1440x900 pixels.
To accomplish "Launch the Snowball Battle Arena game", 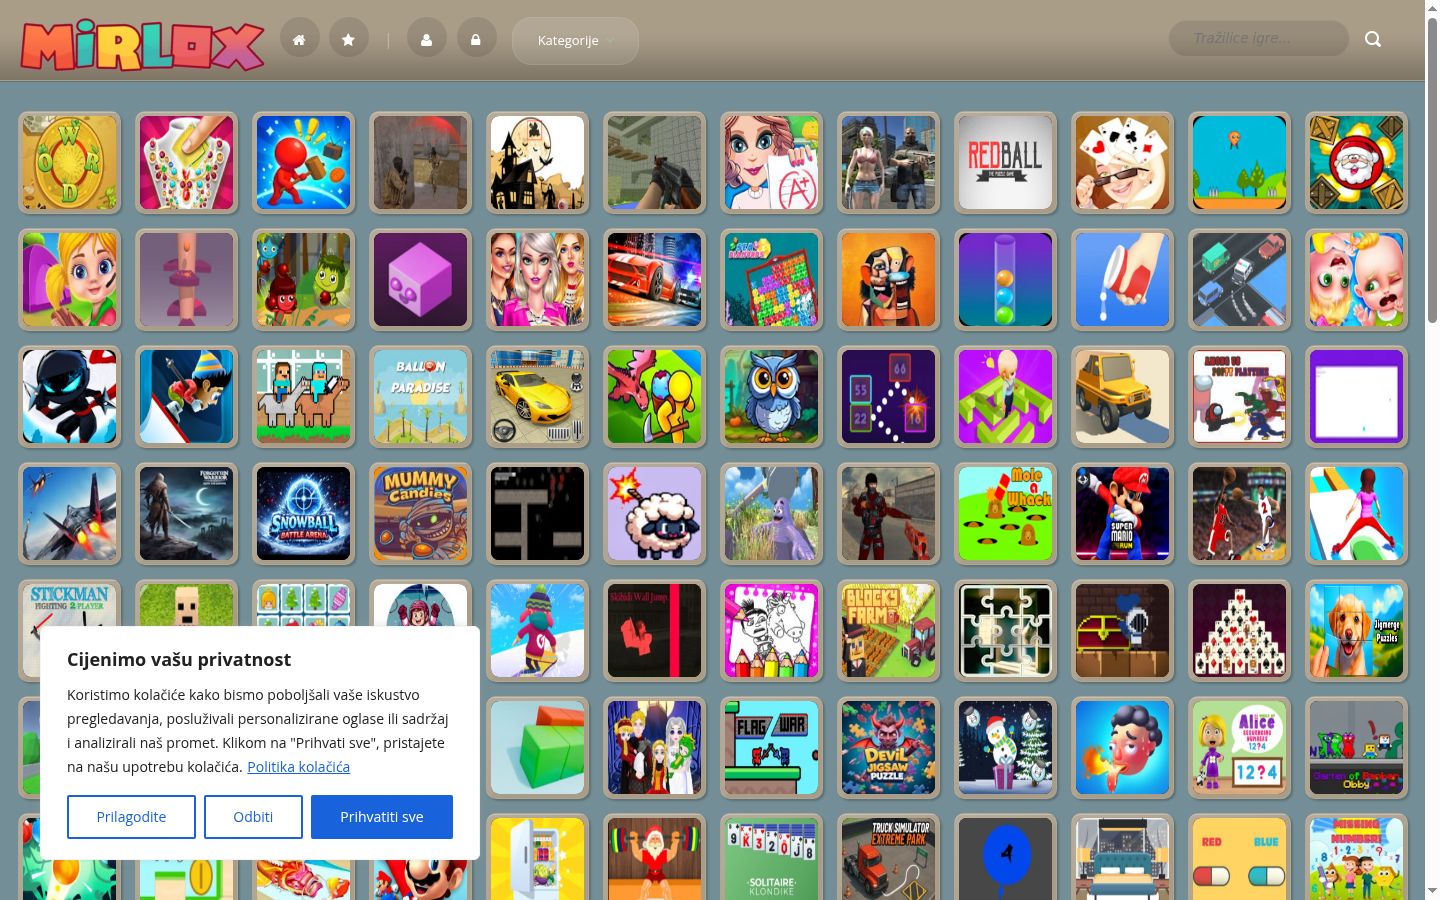I will coord(303,513).
